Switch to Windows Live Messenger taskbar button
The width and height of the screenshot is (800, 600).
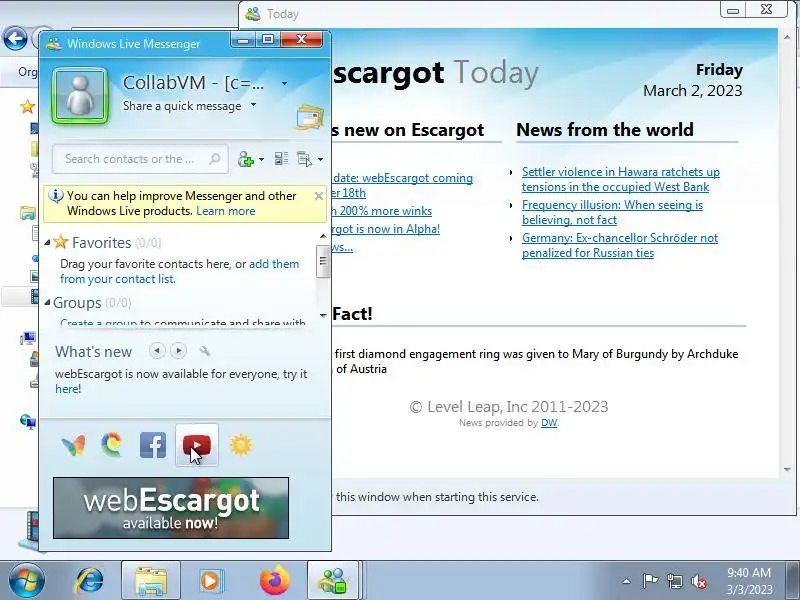pos(334,581)
